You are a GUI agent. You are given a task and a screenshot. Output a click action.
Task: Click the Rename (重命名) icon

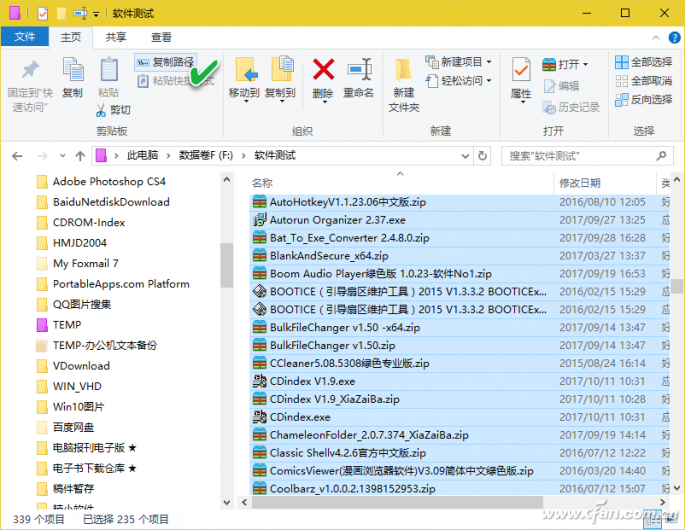click(x=360, y=69)
